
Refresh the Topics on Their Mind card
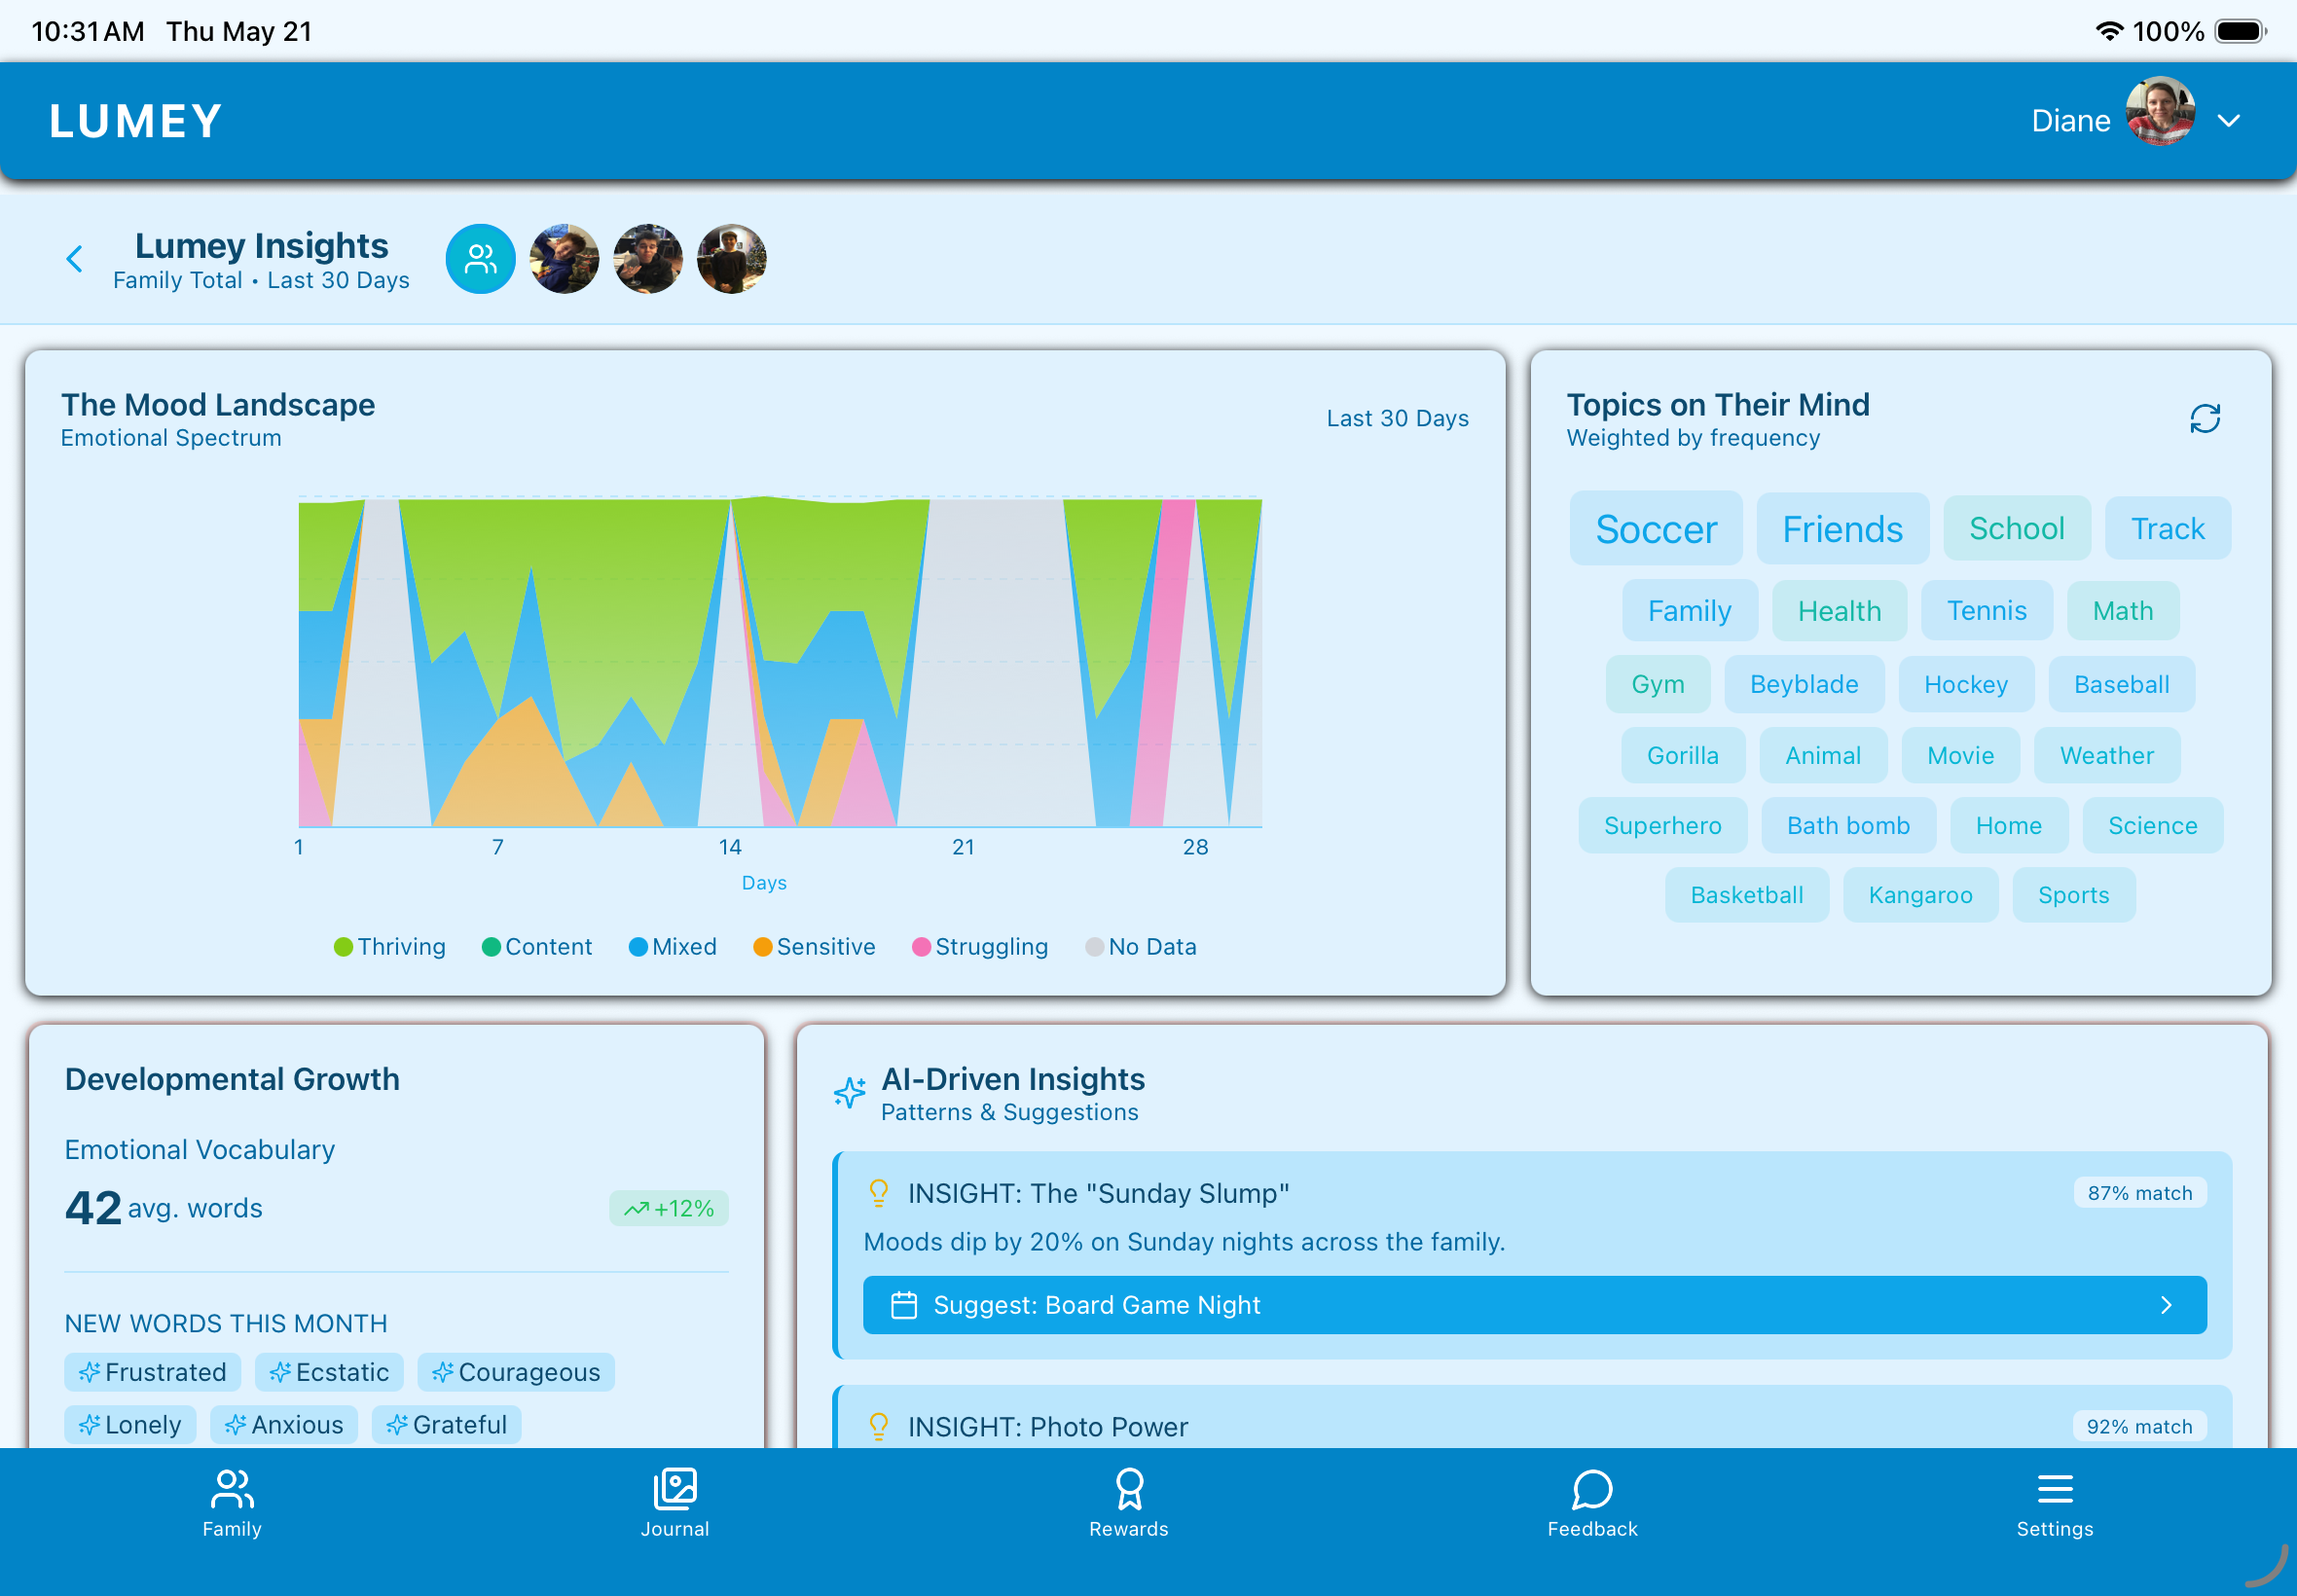pyautogui.click(x=2204, y=418)
